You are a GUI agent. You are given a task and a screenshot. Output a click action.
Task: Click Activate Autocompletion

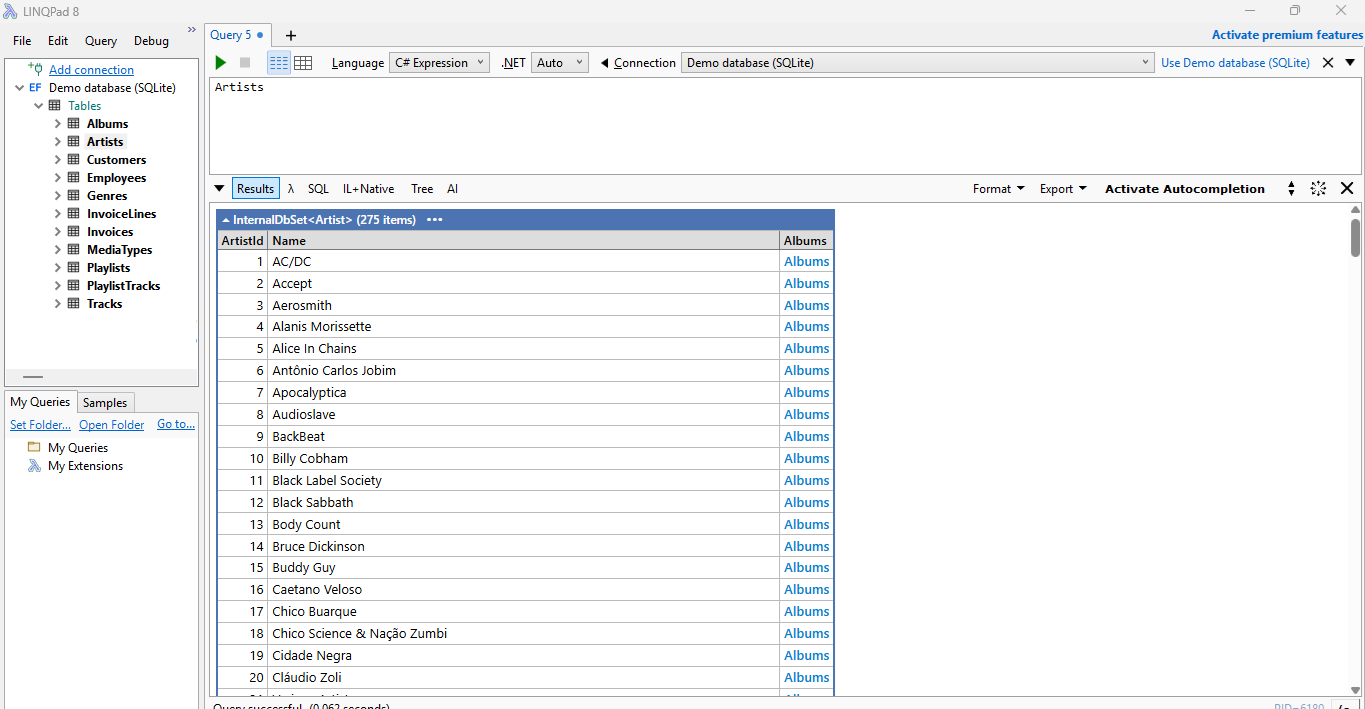tap(1184, 188)
